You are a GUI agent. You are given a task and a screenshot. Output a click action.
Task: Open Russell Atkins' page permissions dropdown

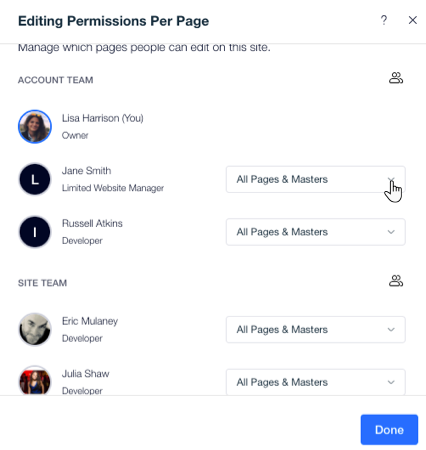(x=316, y=232)
